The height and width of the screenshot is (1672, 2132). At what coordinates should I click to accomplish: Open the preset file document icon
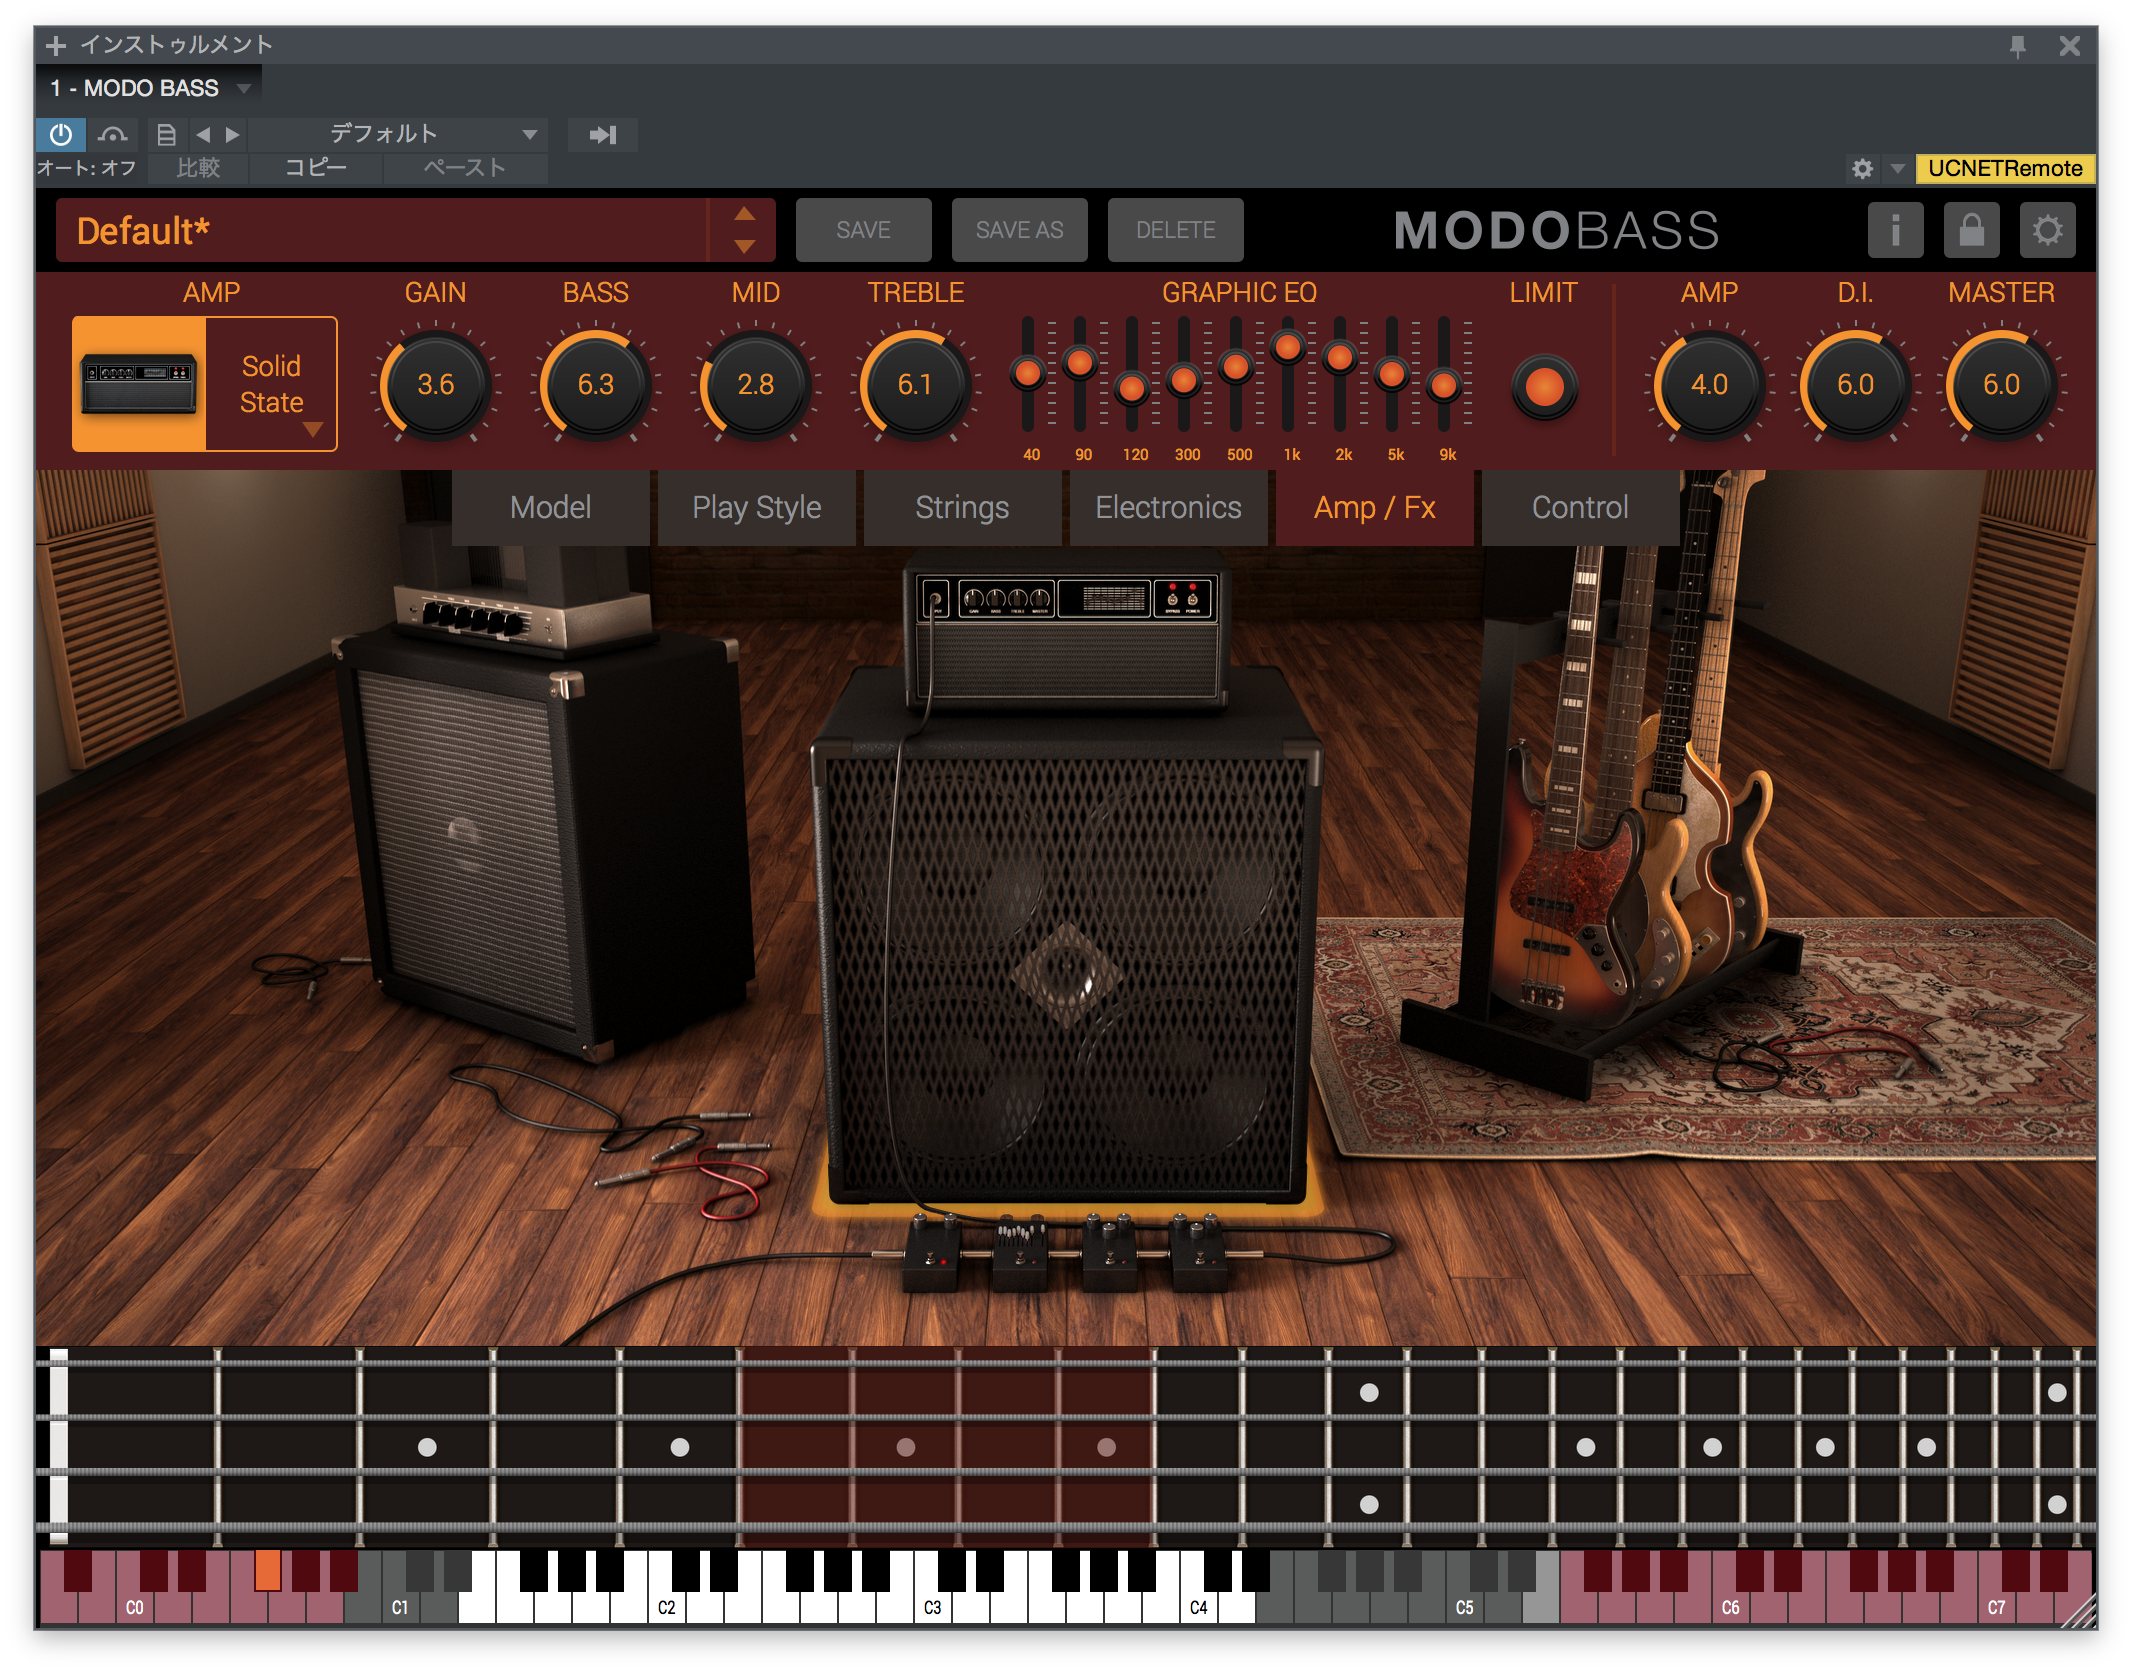167,134
